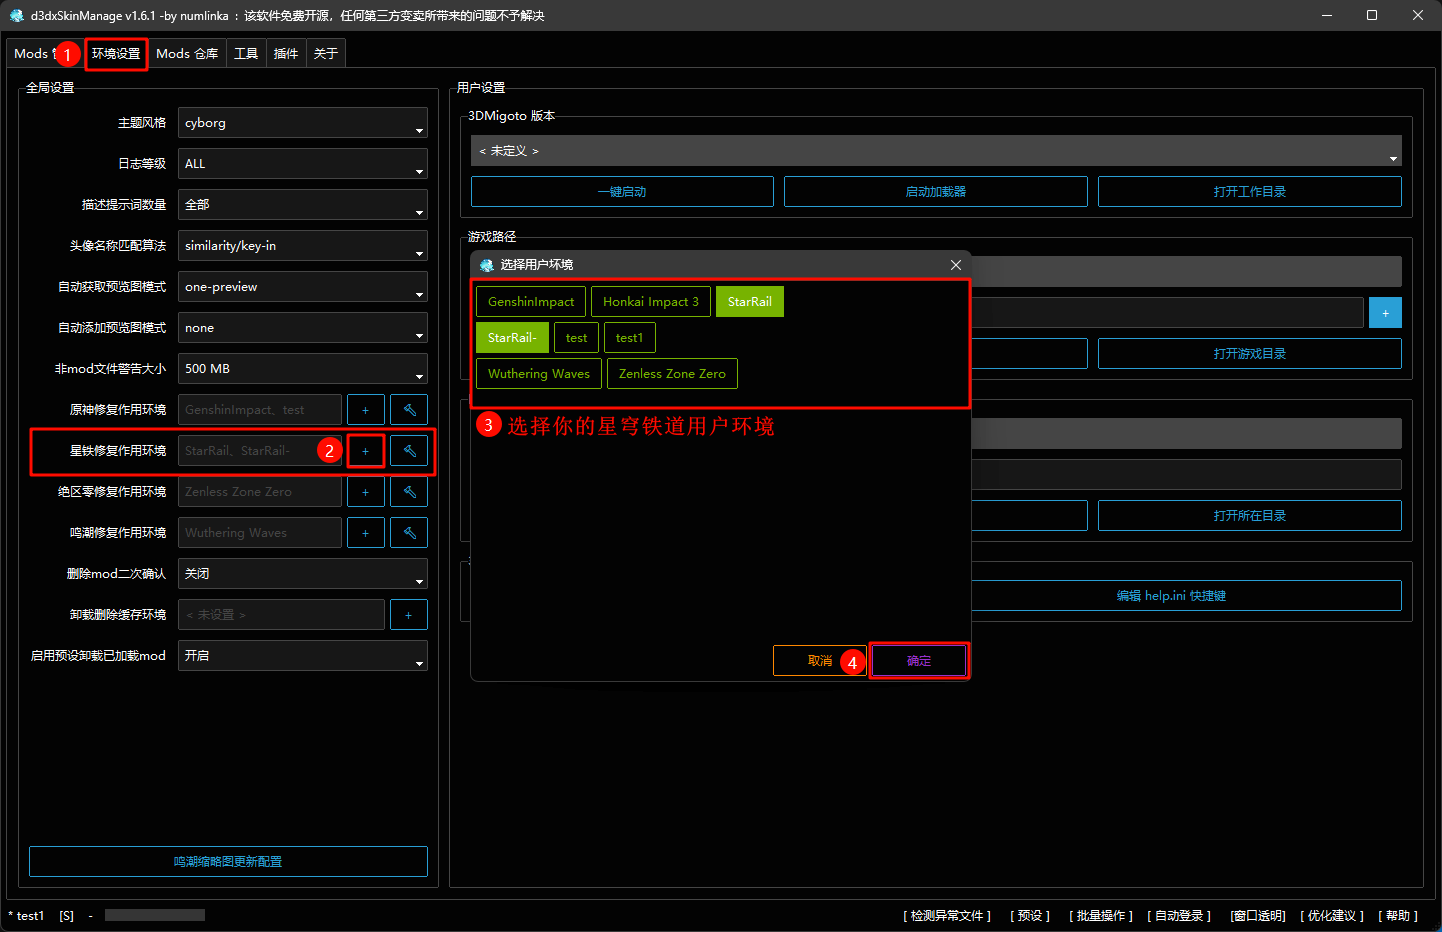The height and width of the screenshot is (932, 1442).
Task: Deselect the StarRail- environment
Action: point(512,338)
